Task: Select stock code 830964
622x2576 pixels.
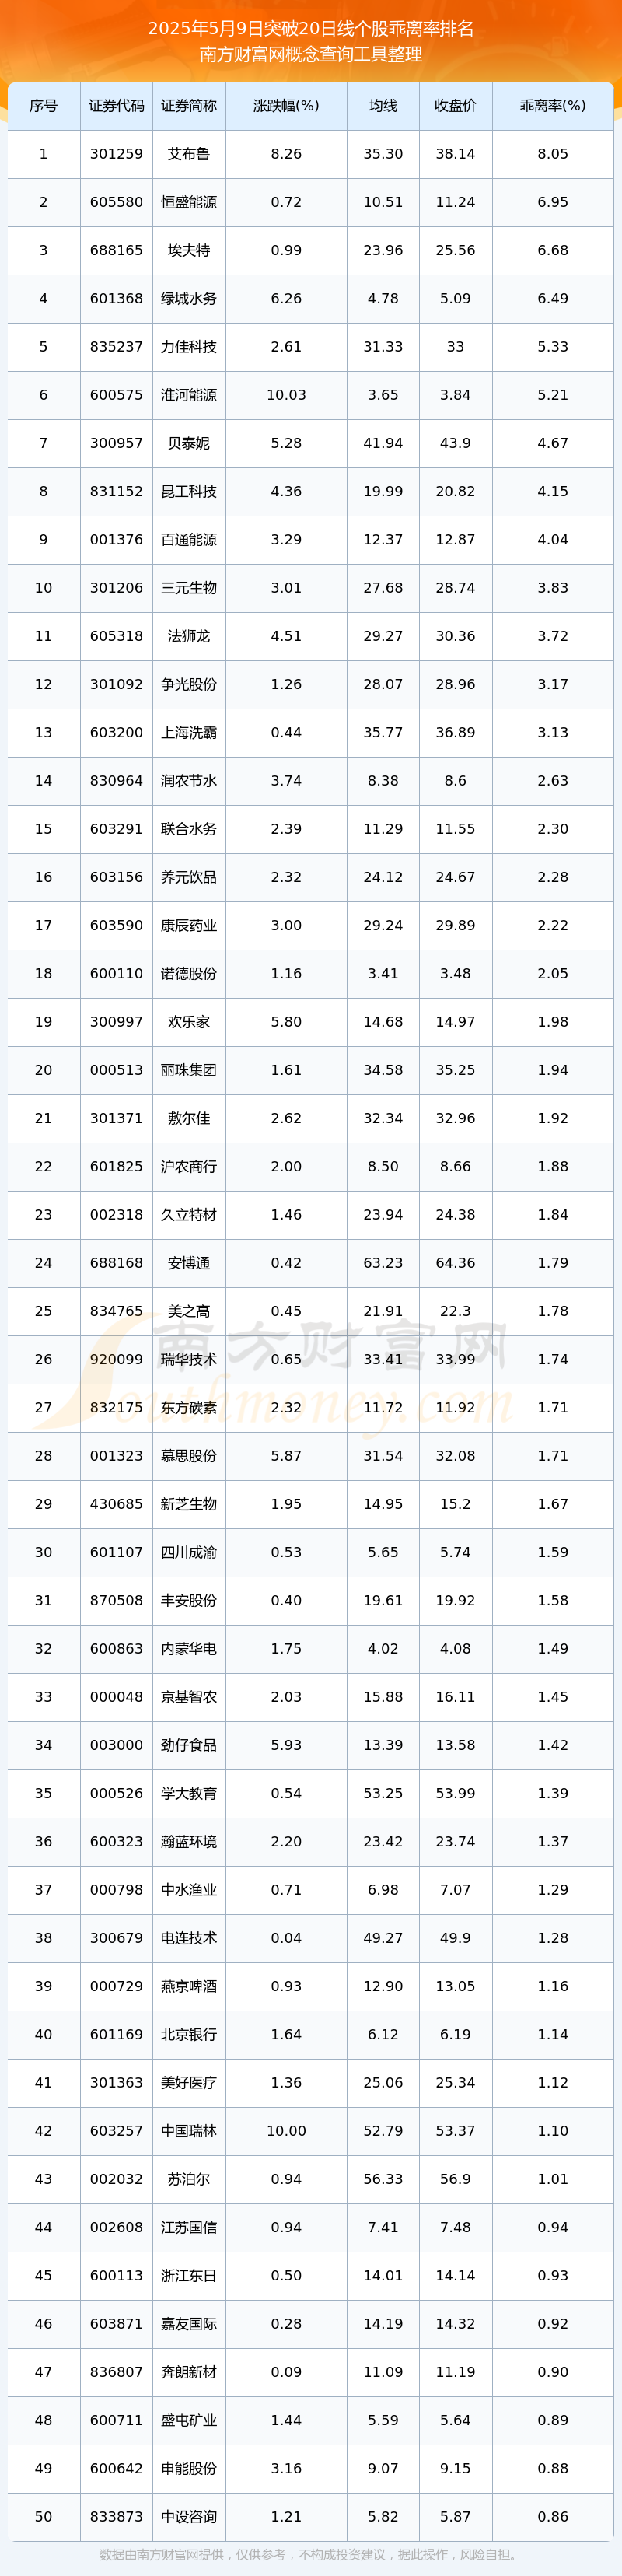Action: (116, 781)
